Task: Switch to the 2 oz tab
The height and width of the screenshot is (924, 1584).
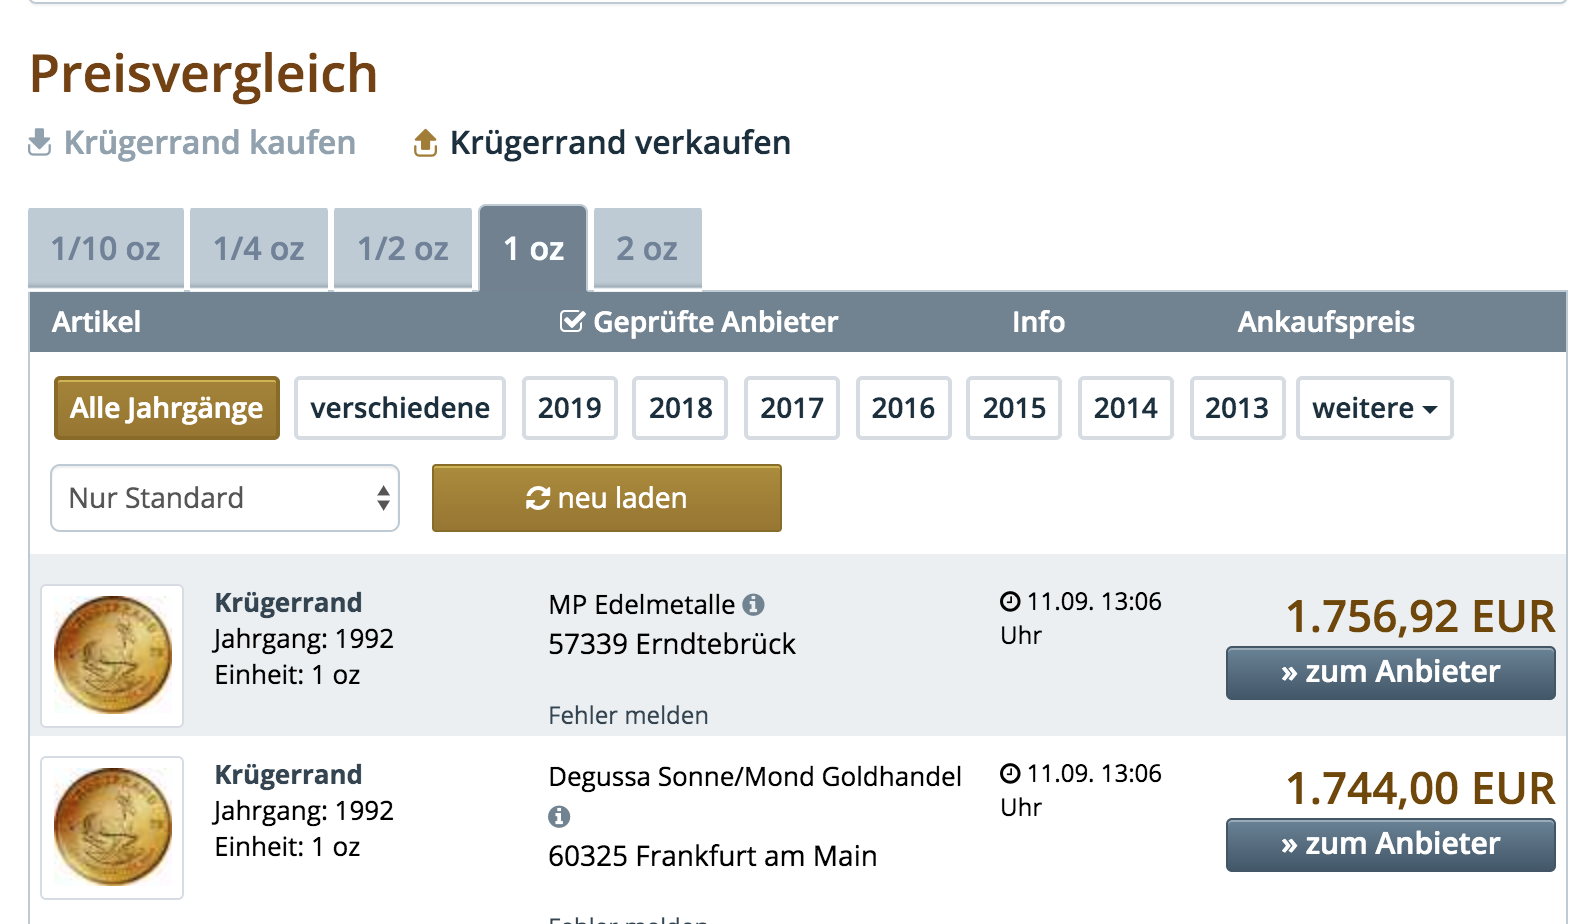Action: click(x=647, y=249)
